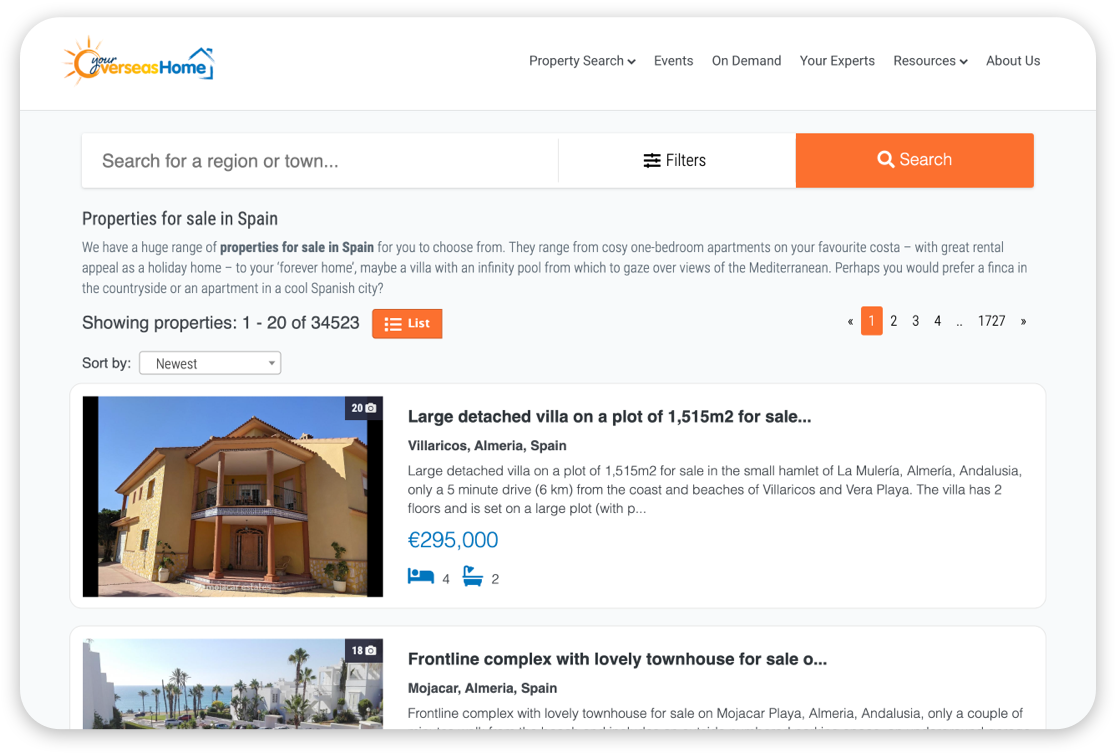The height and width of the screenshot is (754, 1116).
Task: Expand the Resources dropdown menu
Action: pos(930,61)
